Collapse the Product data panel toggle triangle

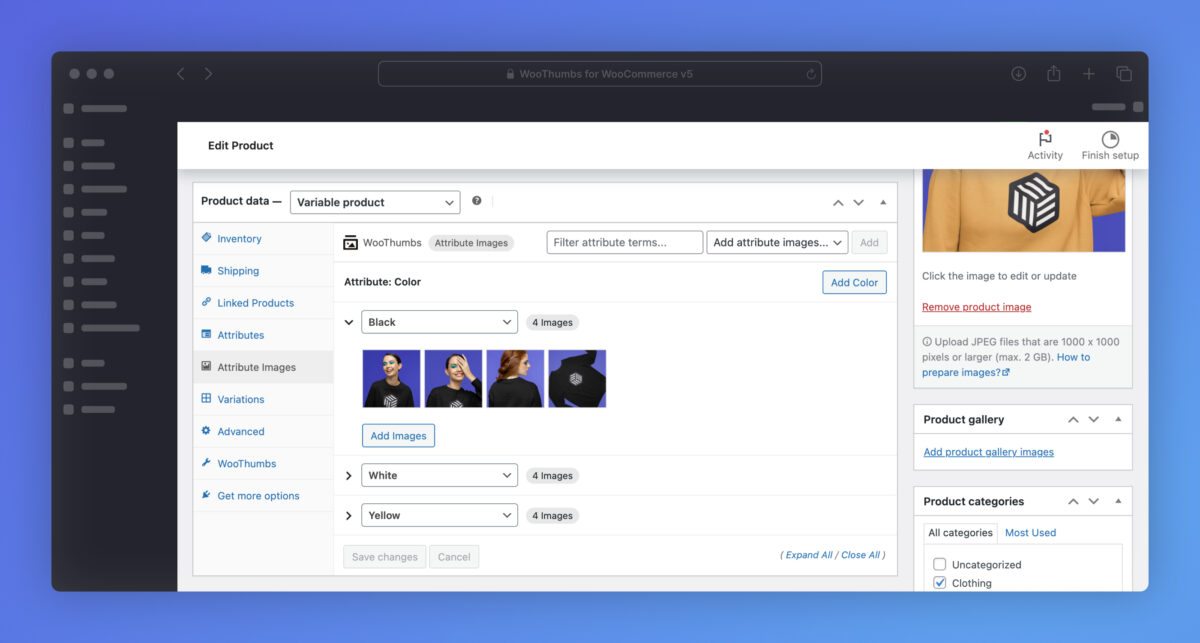click(x=882, y=202)
